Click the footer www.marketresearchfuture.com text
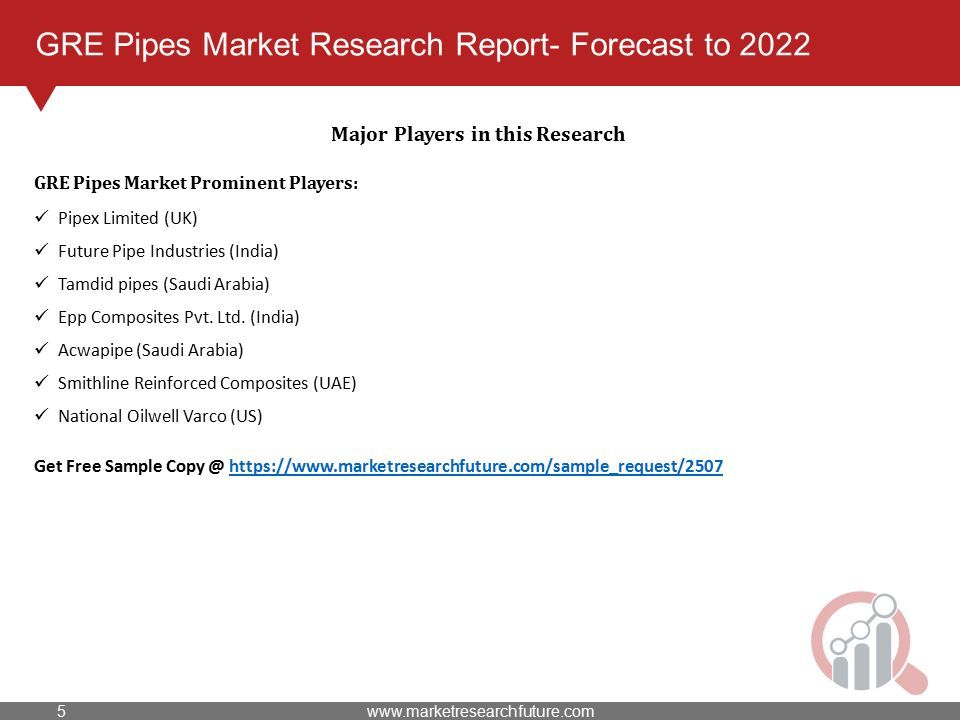This screenshot has width=960, height=720. tap(481, 711)
